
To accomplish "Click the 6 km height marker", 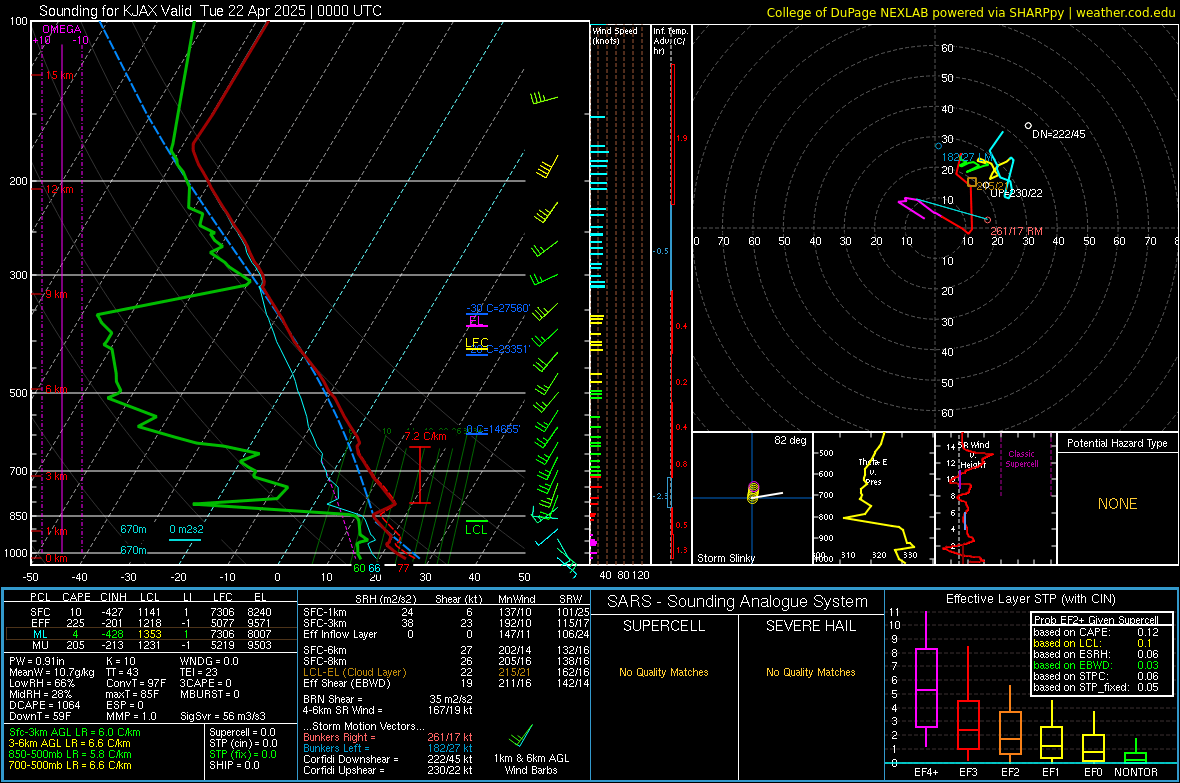I will (x=56, y=389).
